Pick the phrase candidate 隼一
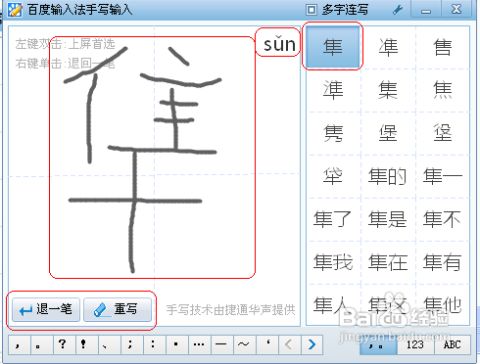 coord(443,176)
